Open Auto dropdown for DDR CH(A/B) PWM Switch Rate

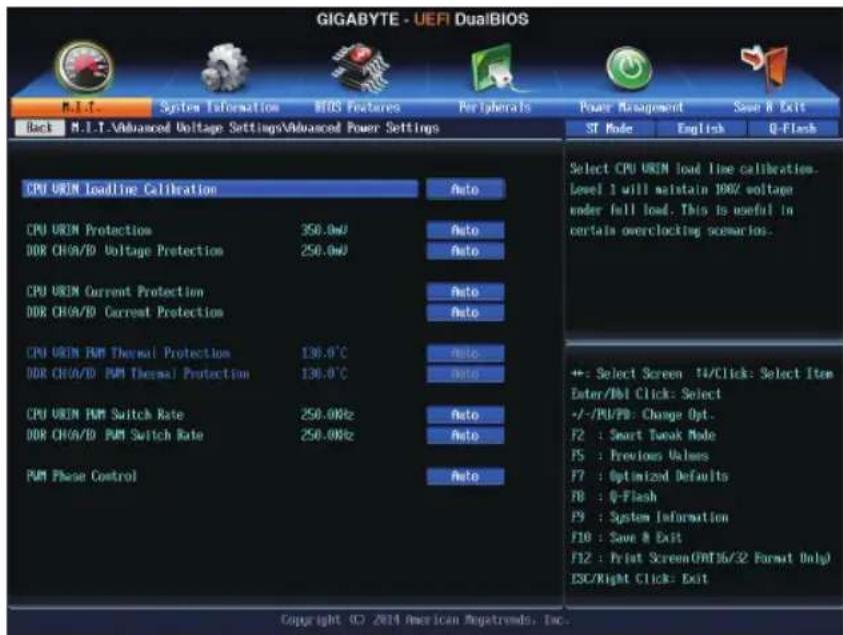point(466,436)
